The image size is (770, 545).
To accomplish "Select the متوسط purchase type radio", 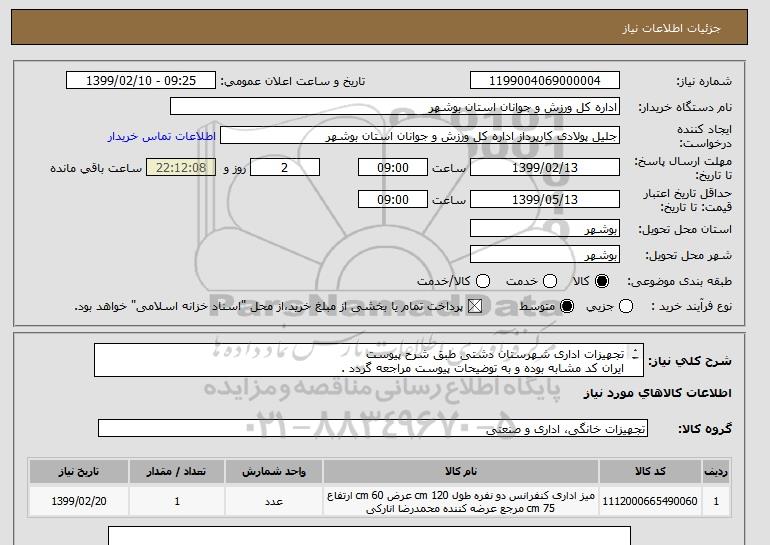I will (x=567, y=306).
